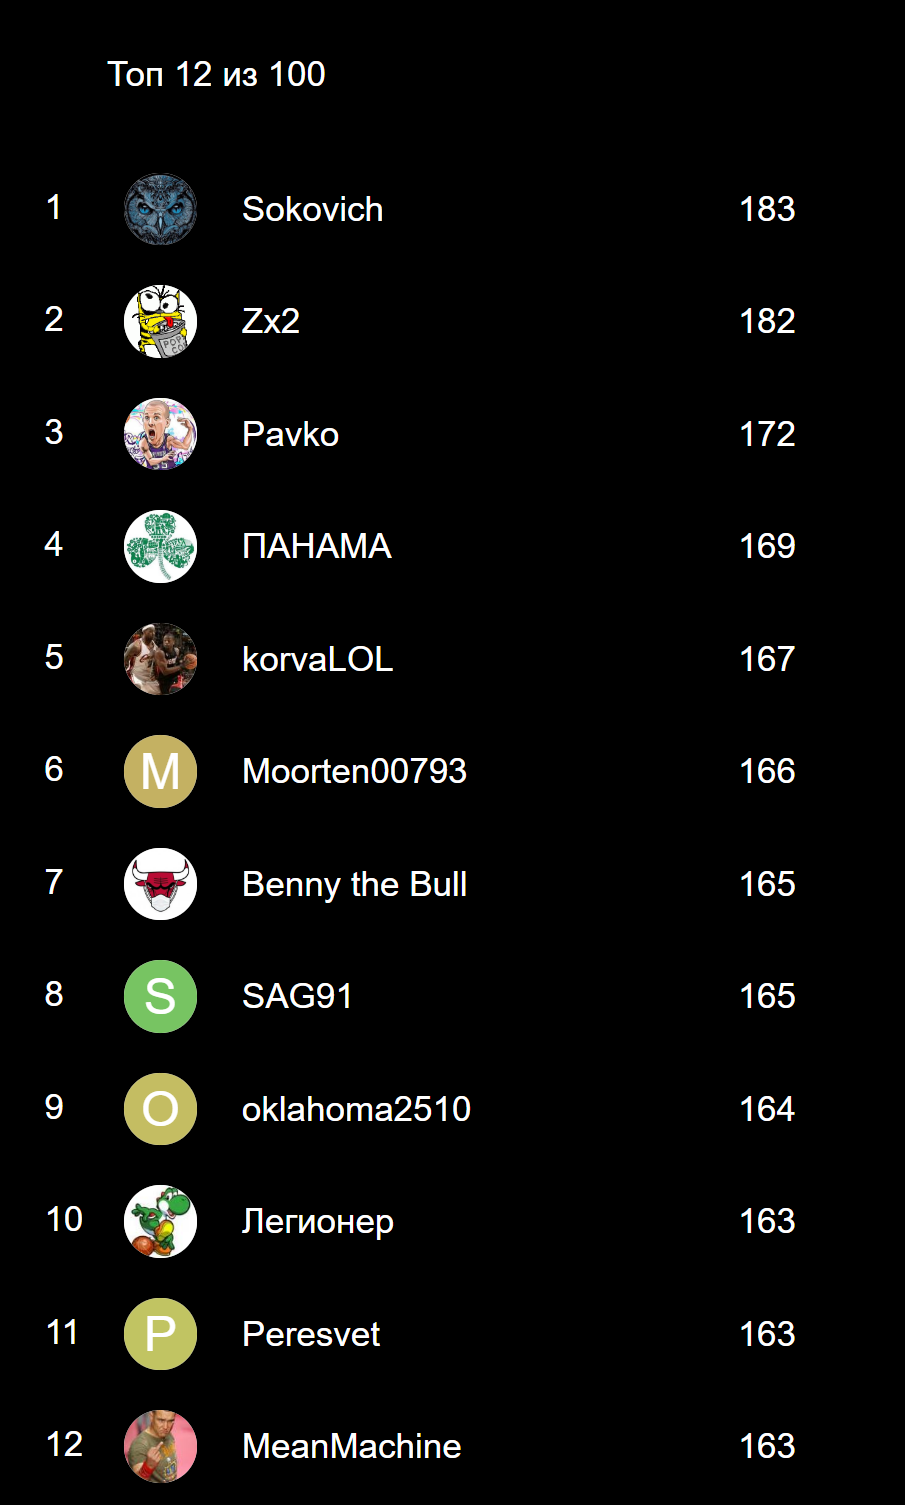Click ПАНАМА's green shamrock avatar
The width and height of the screenshot is (905, 1505).
[x=160, y=546]
